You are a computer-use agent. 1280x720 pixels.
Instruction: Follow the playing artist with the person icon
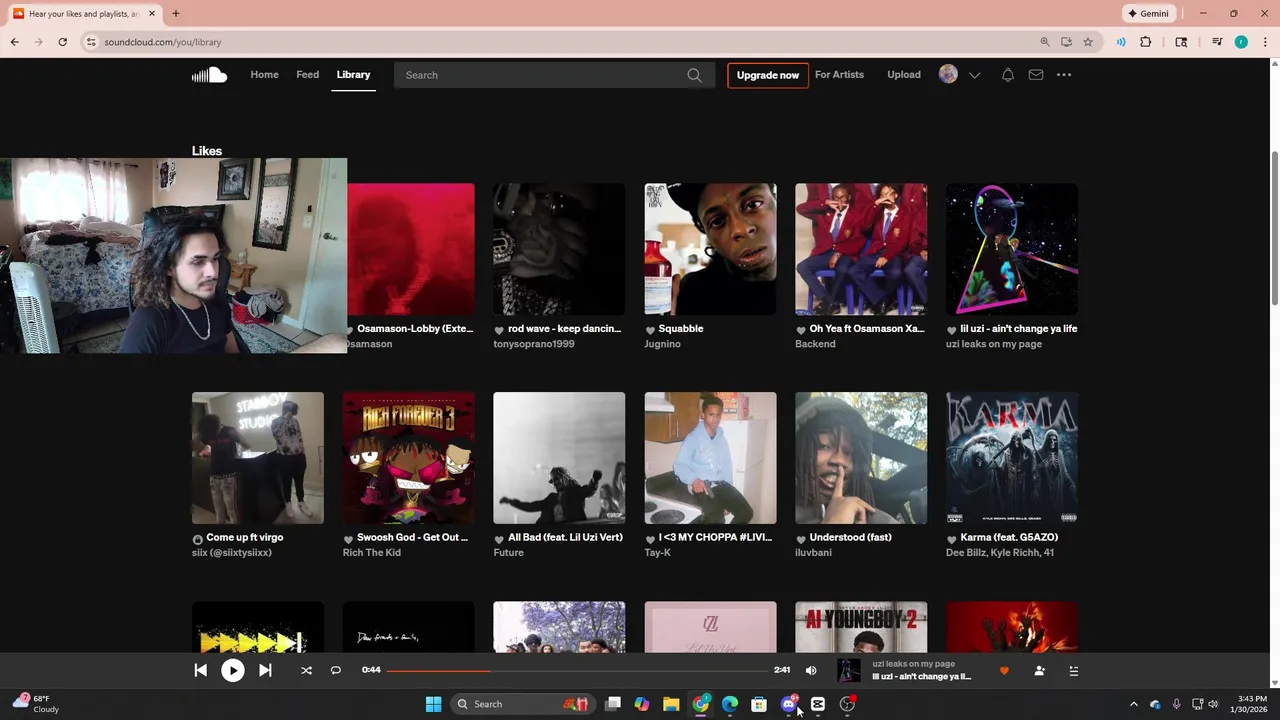[x=1039, y=671]
